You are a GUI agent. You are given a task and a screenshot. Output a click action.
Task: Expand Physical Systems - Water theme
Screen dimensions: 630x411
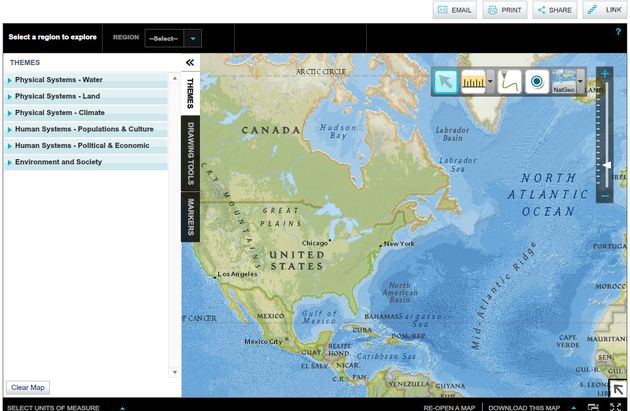(x=86, y=80)
